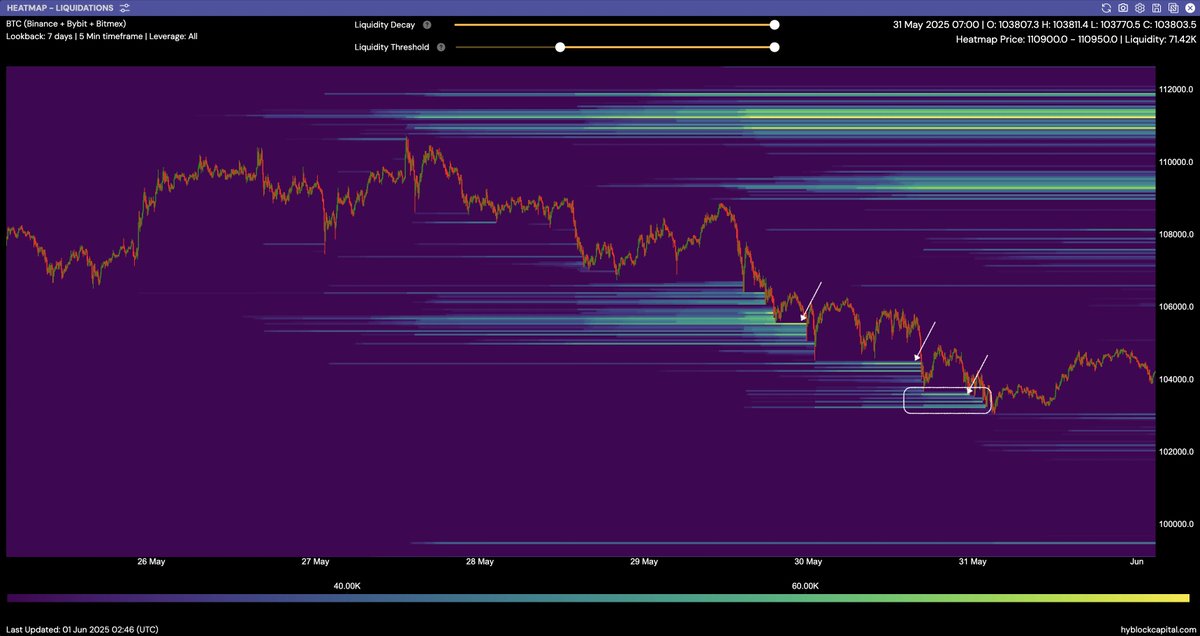Viewport: 1200px width, 636px height.
Task: Click the close X button in the toolbar
Action: pyautogui.click(x=1189, y=8)
